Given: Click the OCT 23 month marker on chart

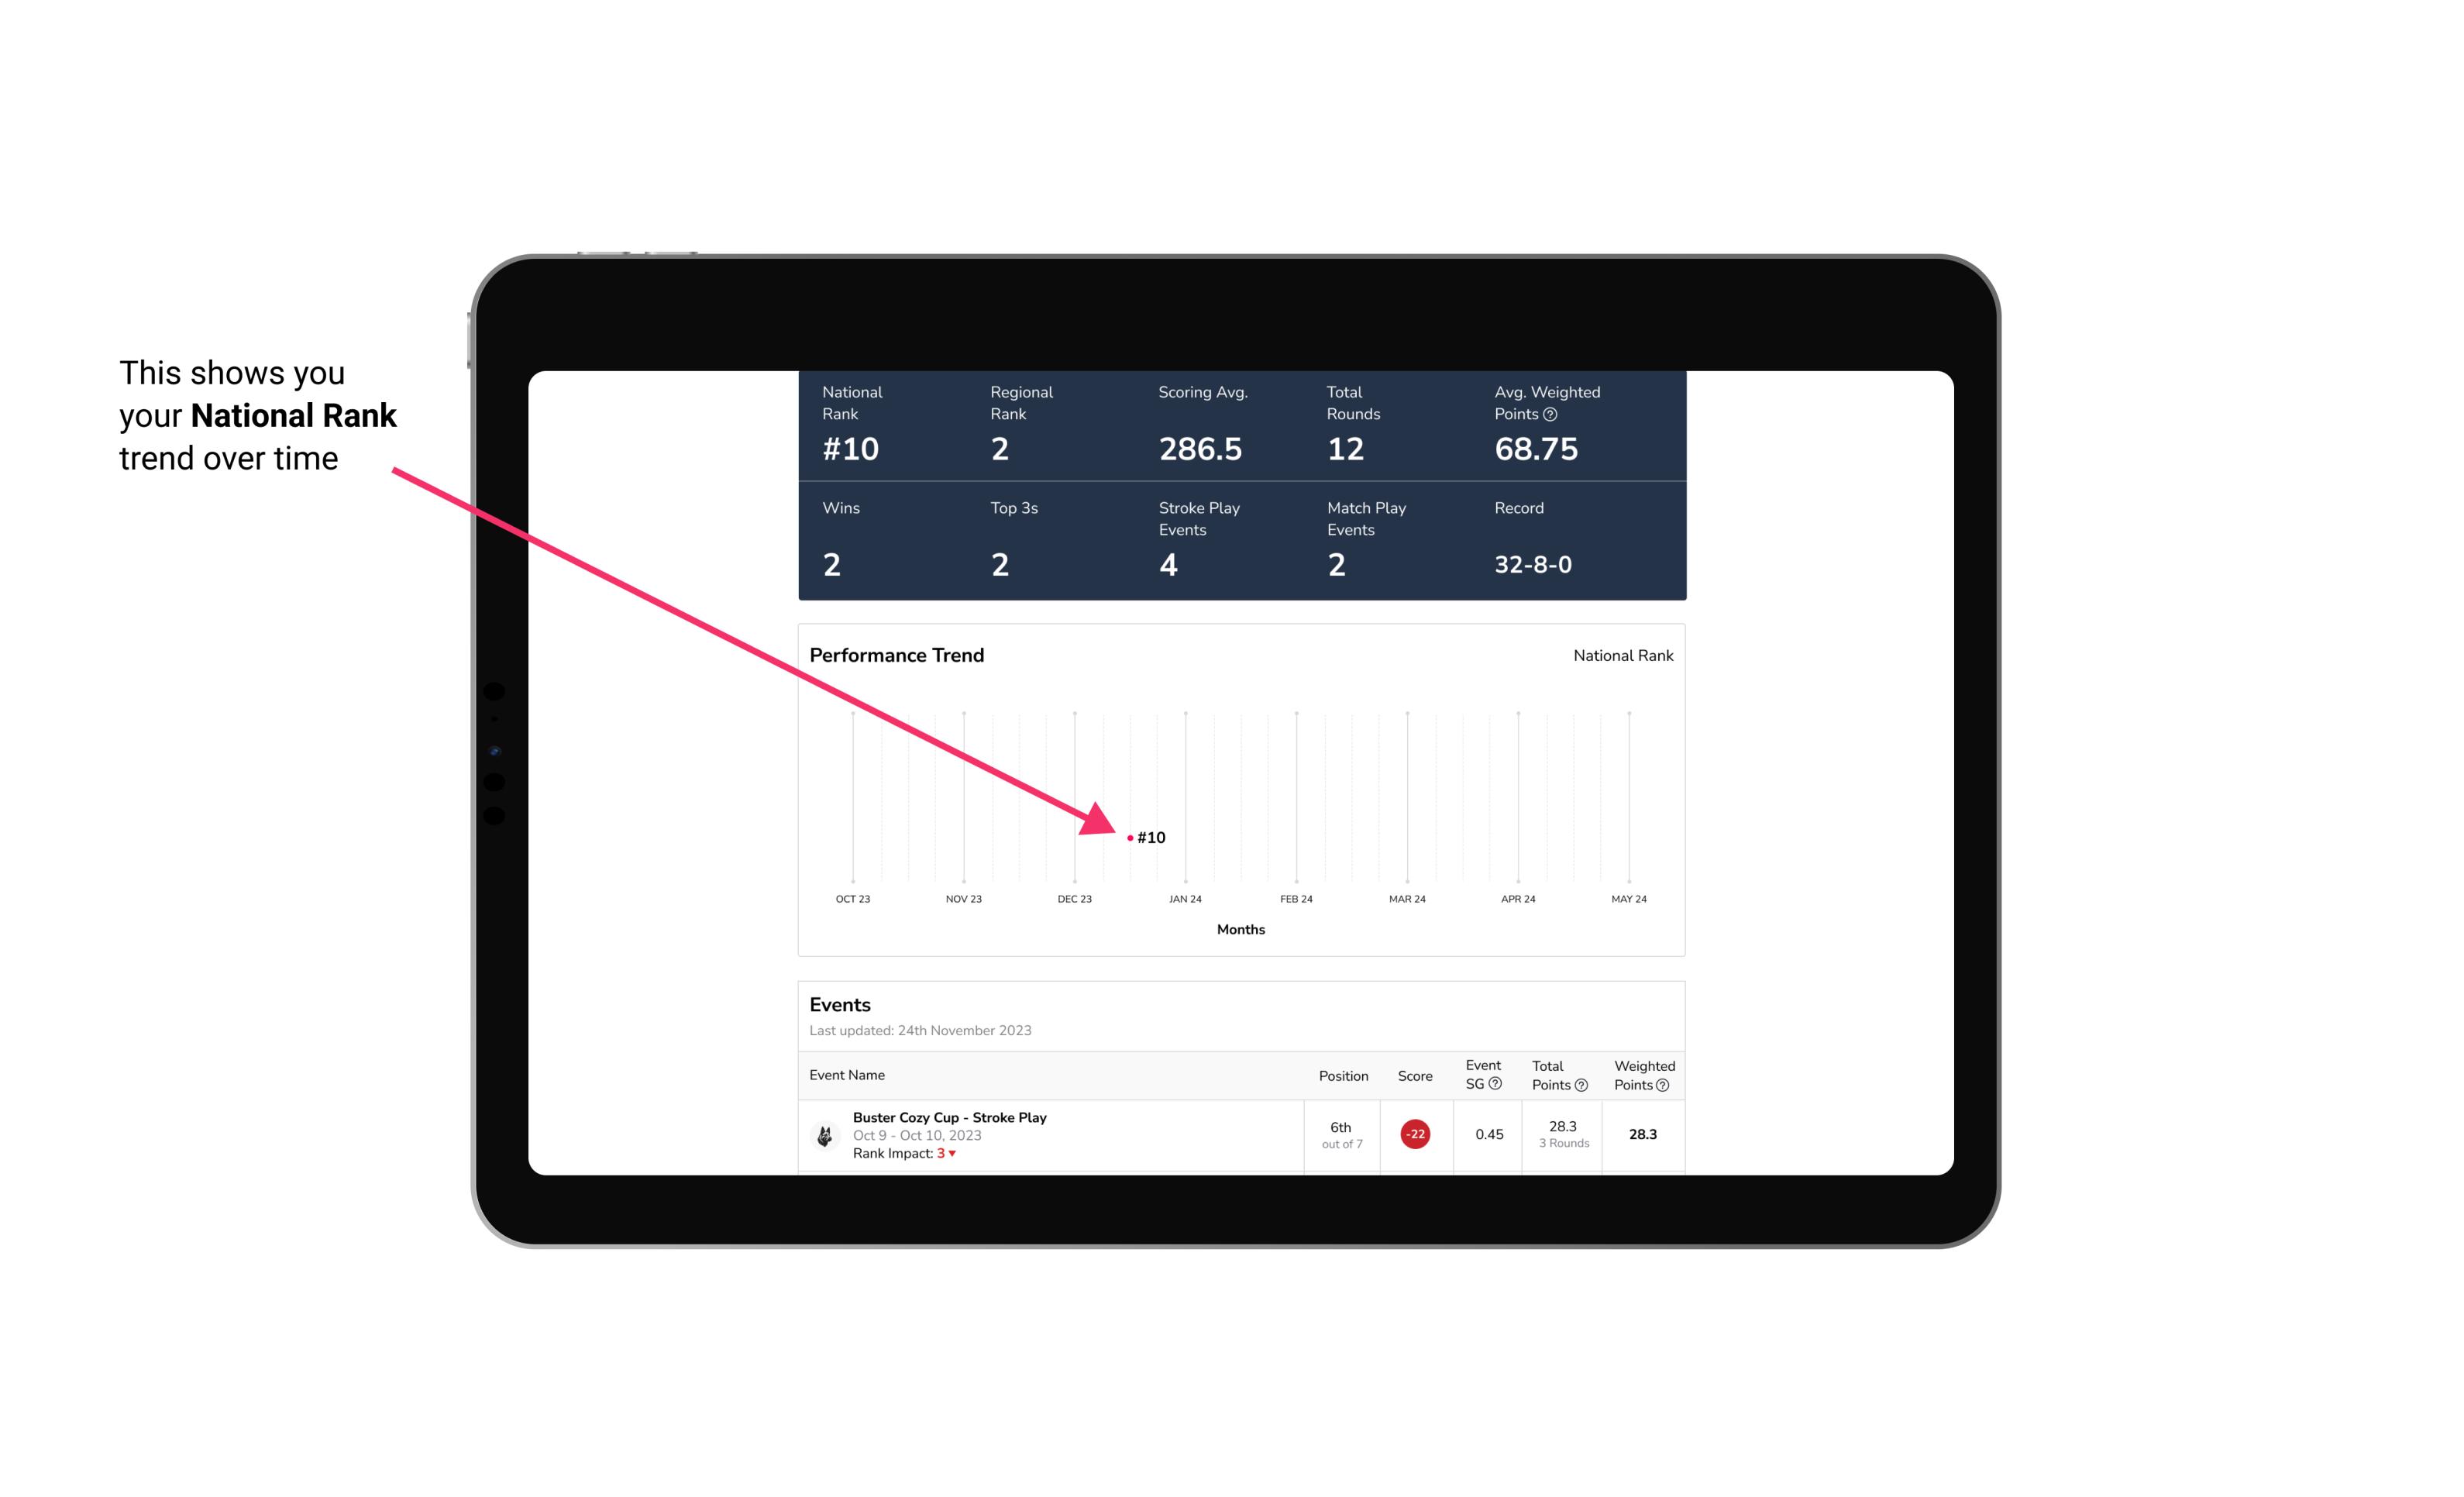Looking at the screenshot, I should pyautogui.click(x=852, y=897).
